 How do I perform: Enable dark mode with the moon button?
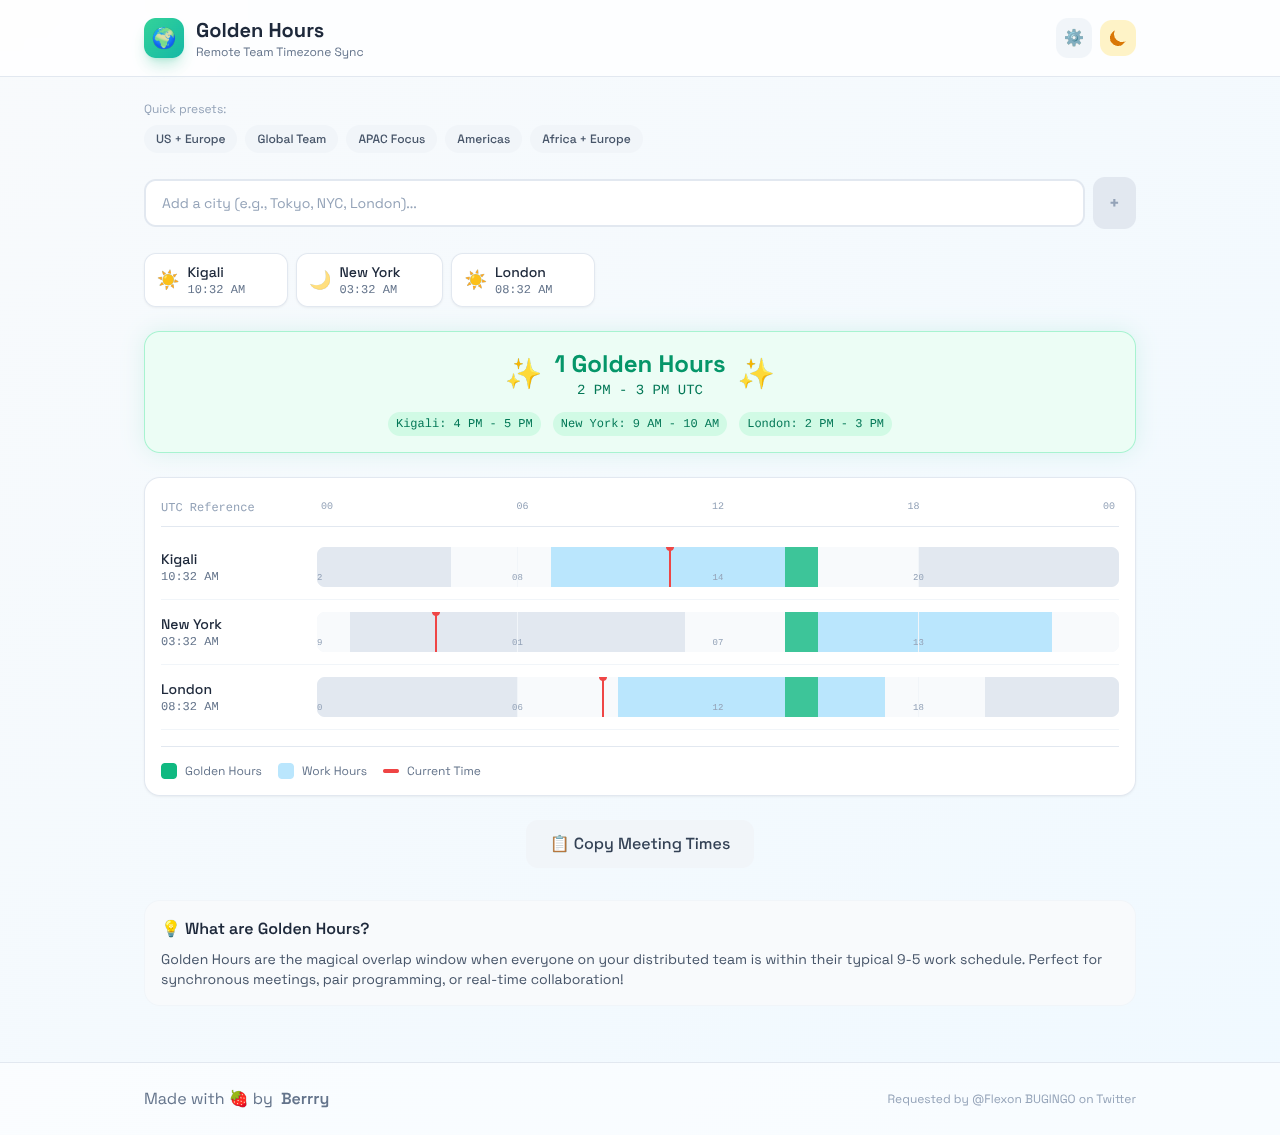point(1117,37)
